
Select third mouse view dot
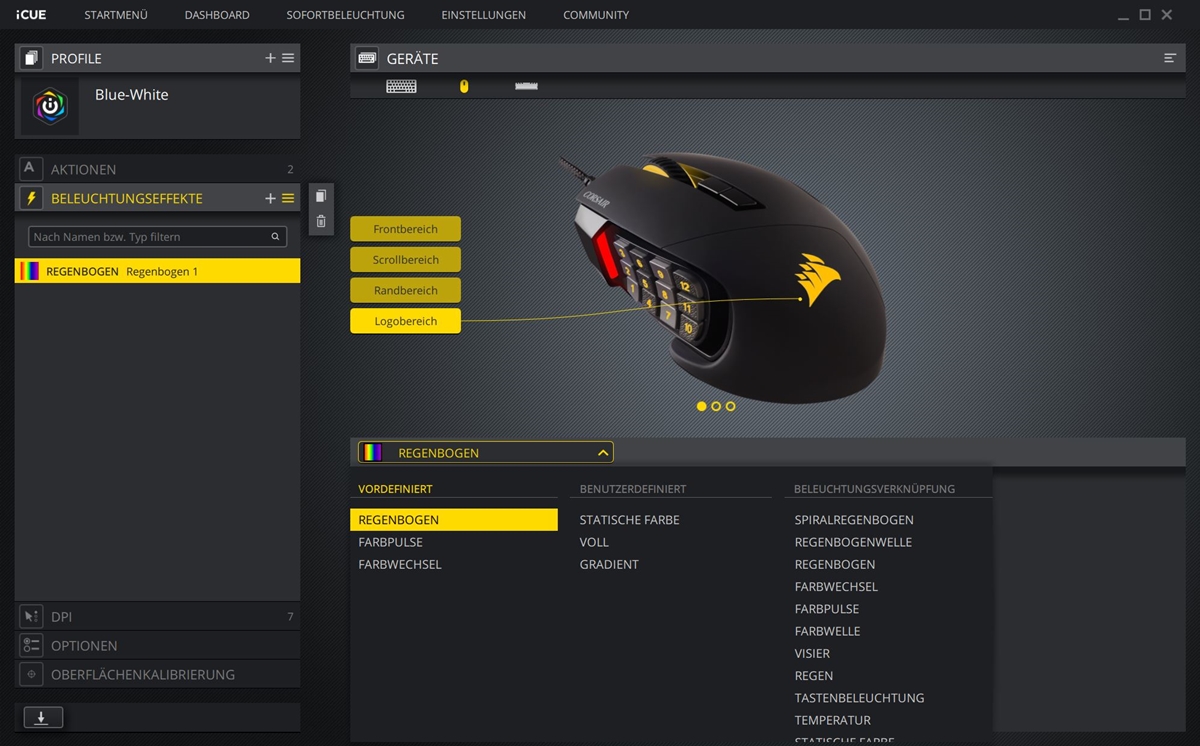pos(731,406)
